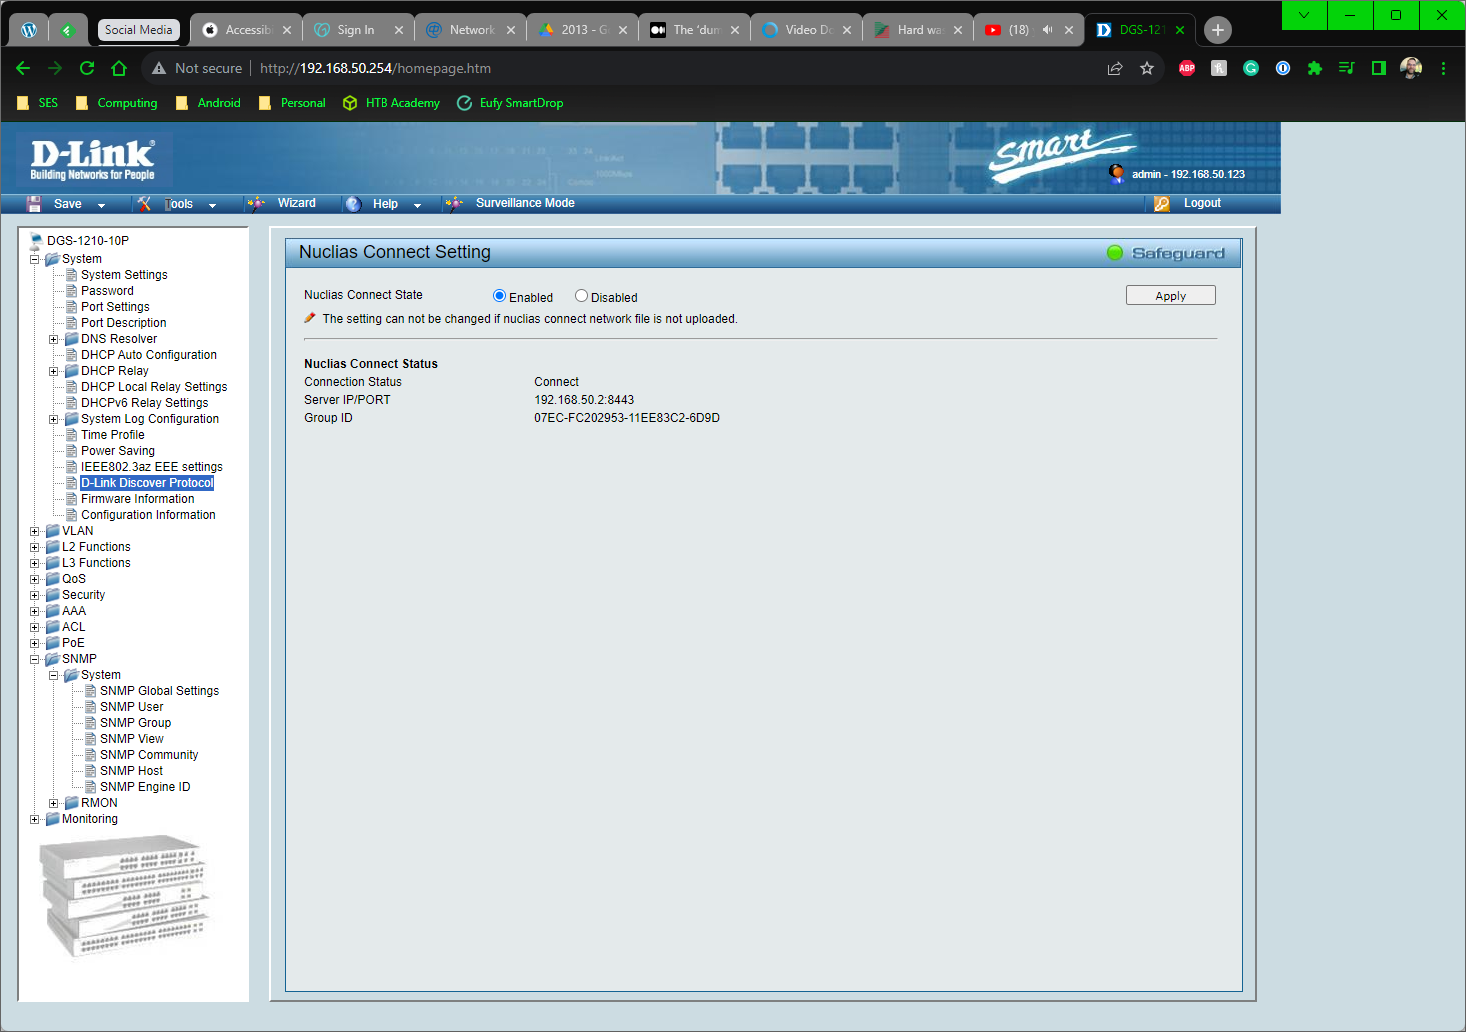
Task: Click the DGS-1210-10P root node
Action: click(88, 241)
